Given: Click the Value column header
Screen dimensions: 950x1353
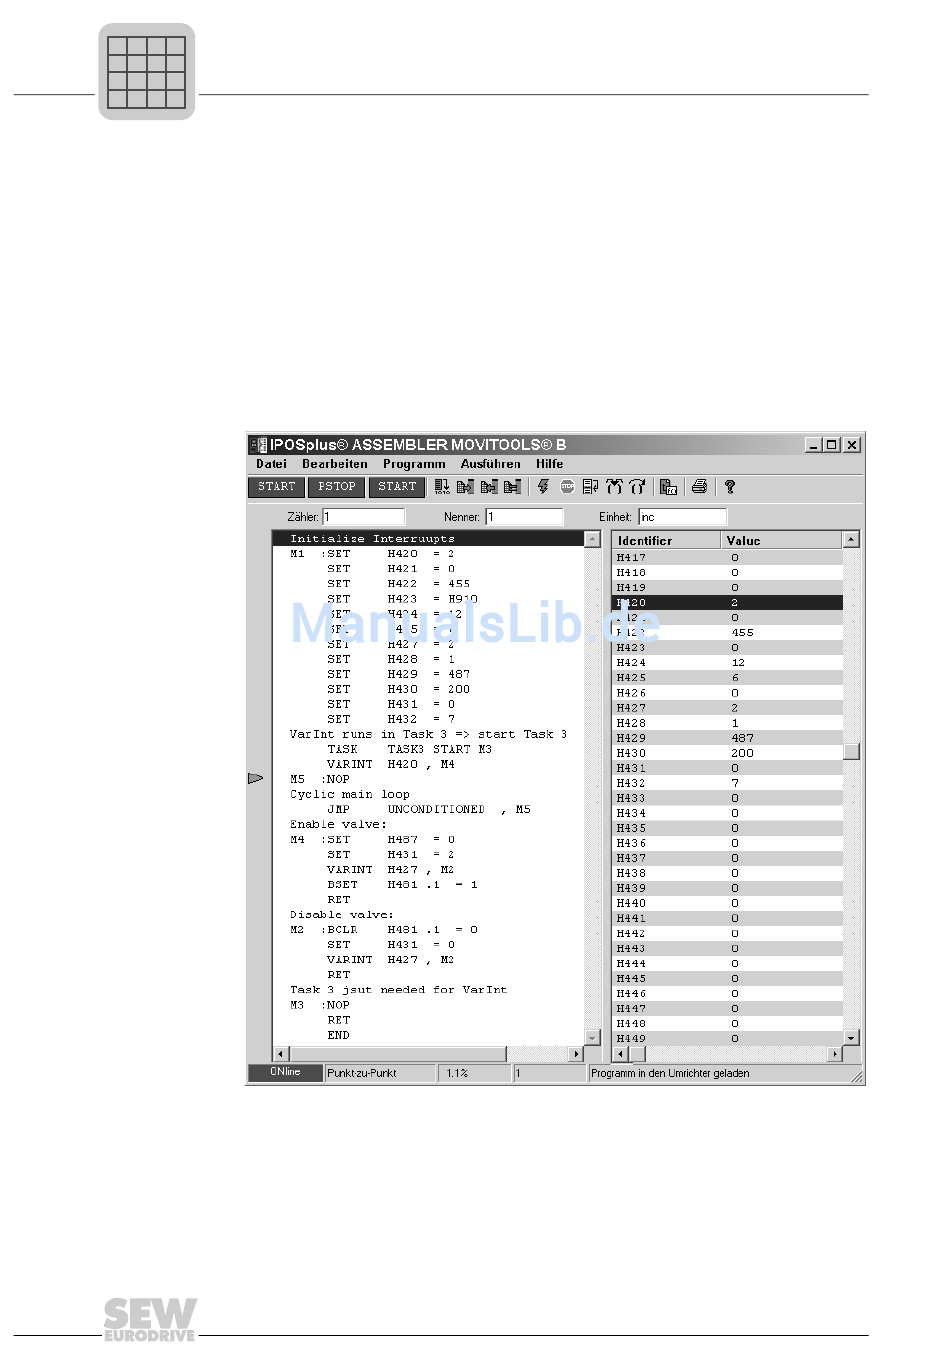Looking at the screenshot, I should pyautogui.click(x=781, y=540).
